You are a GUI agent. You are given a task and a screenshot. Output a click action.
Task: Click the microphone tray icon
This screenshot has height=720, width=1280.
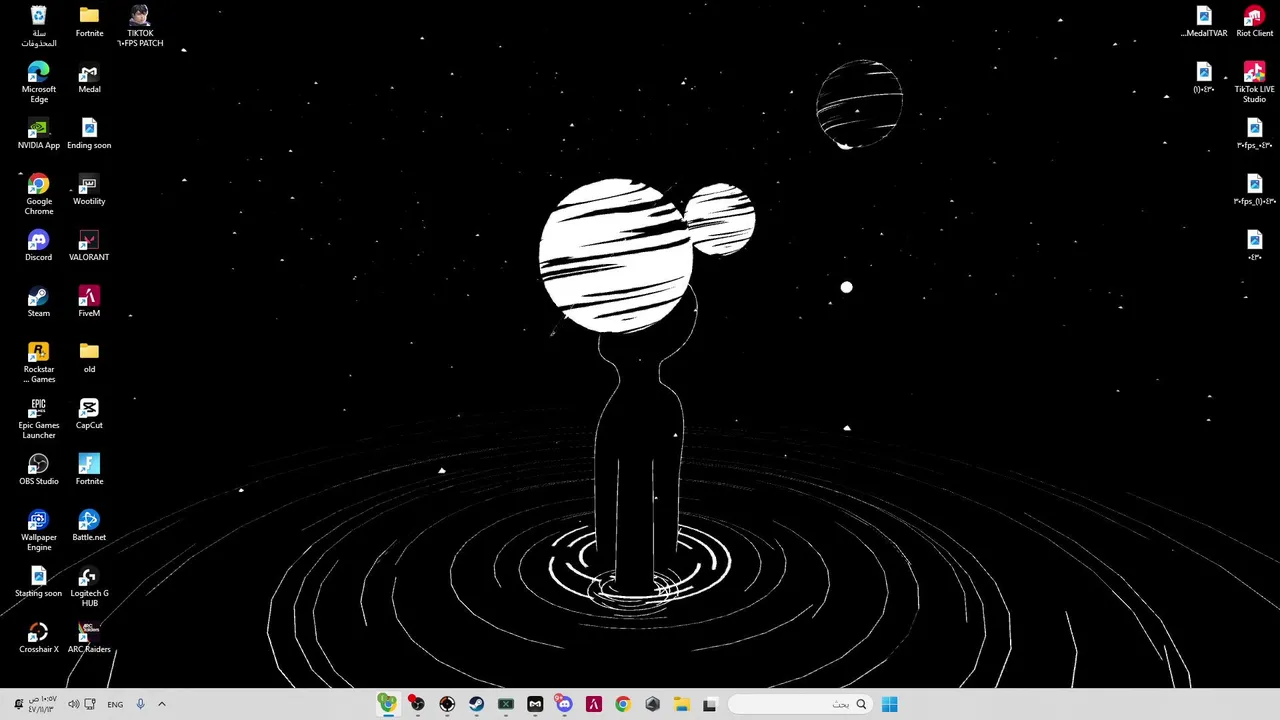[140, 704]
